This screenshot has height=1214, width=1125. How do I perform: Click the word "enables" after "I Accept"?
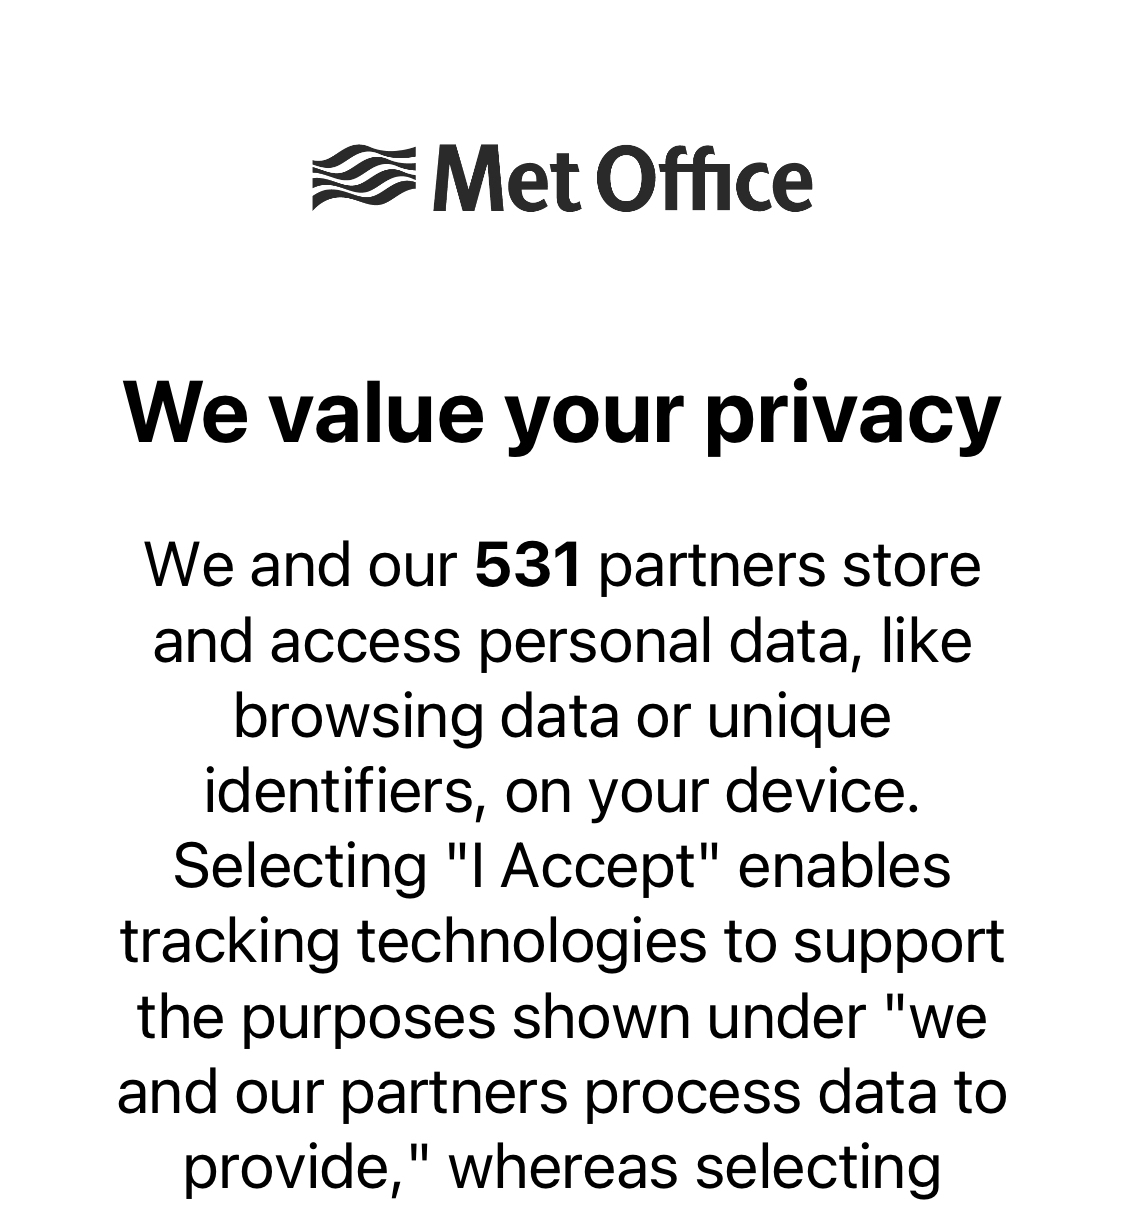[844, 866]
